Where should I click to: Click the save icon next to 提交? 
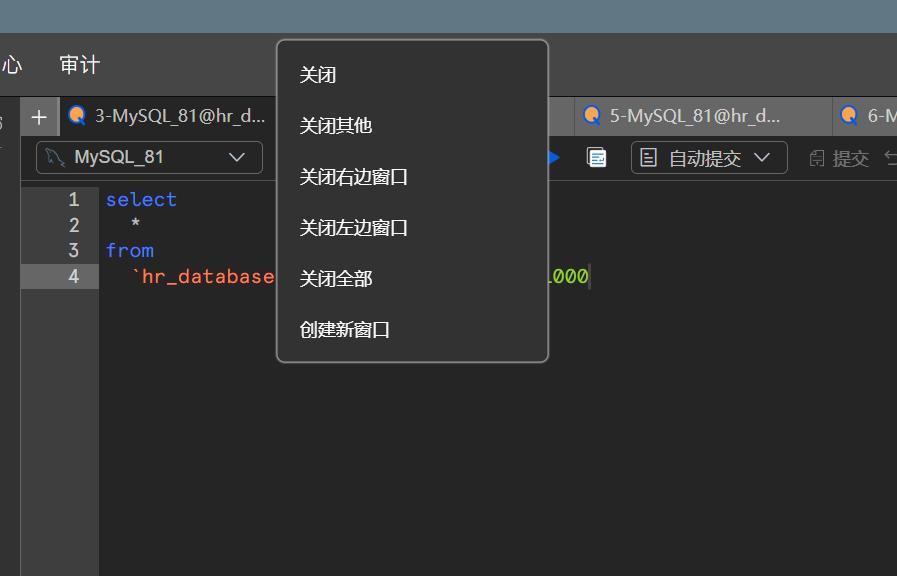[817, 158]
